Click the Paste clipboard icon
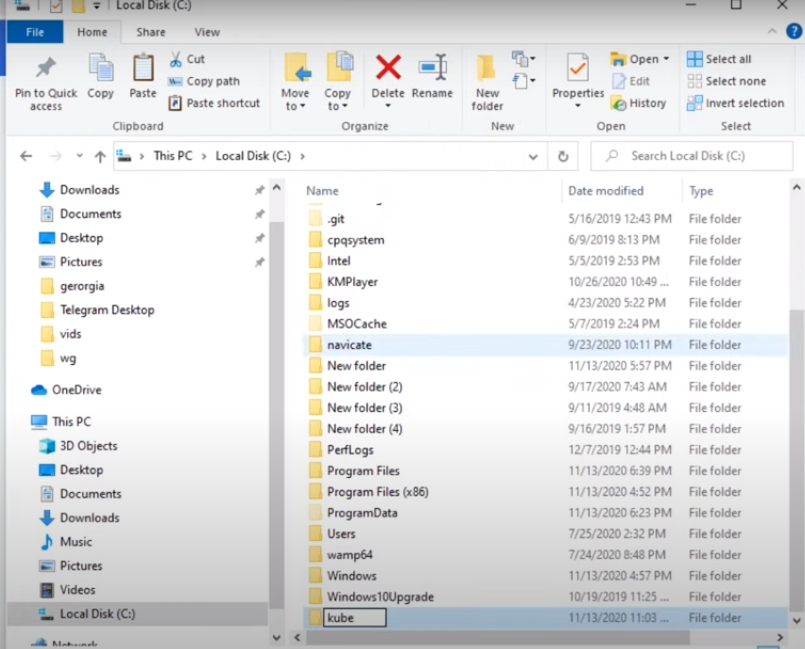Image resolution: width=805 pixels, height=649 pixels. click(x=143, y=70)
